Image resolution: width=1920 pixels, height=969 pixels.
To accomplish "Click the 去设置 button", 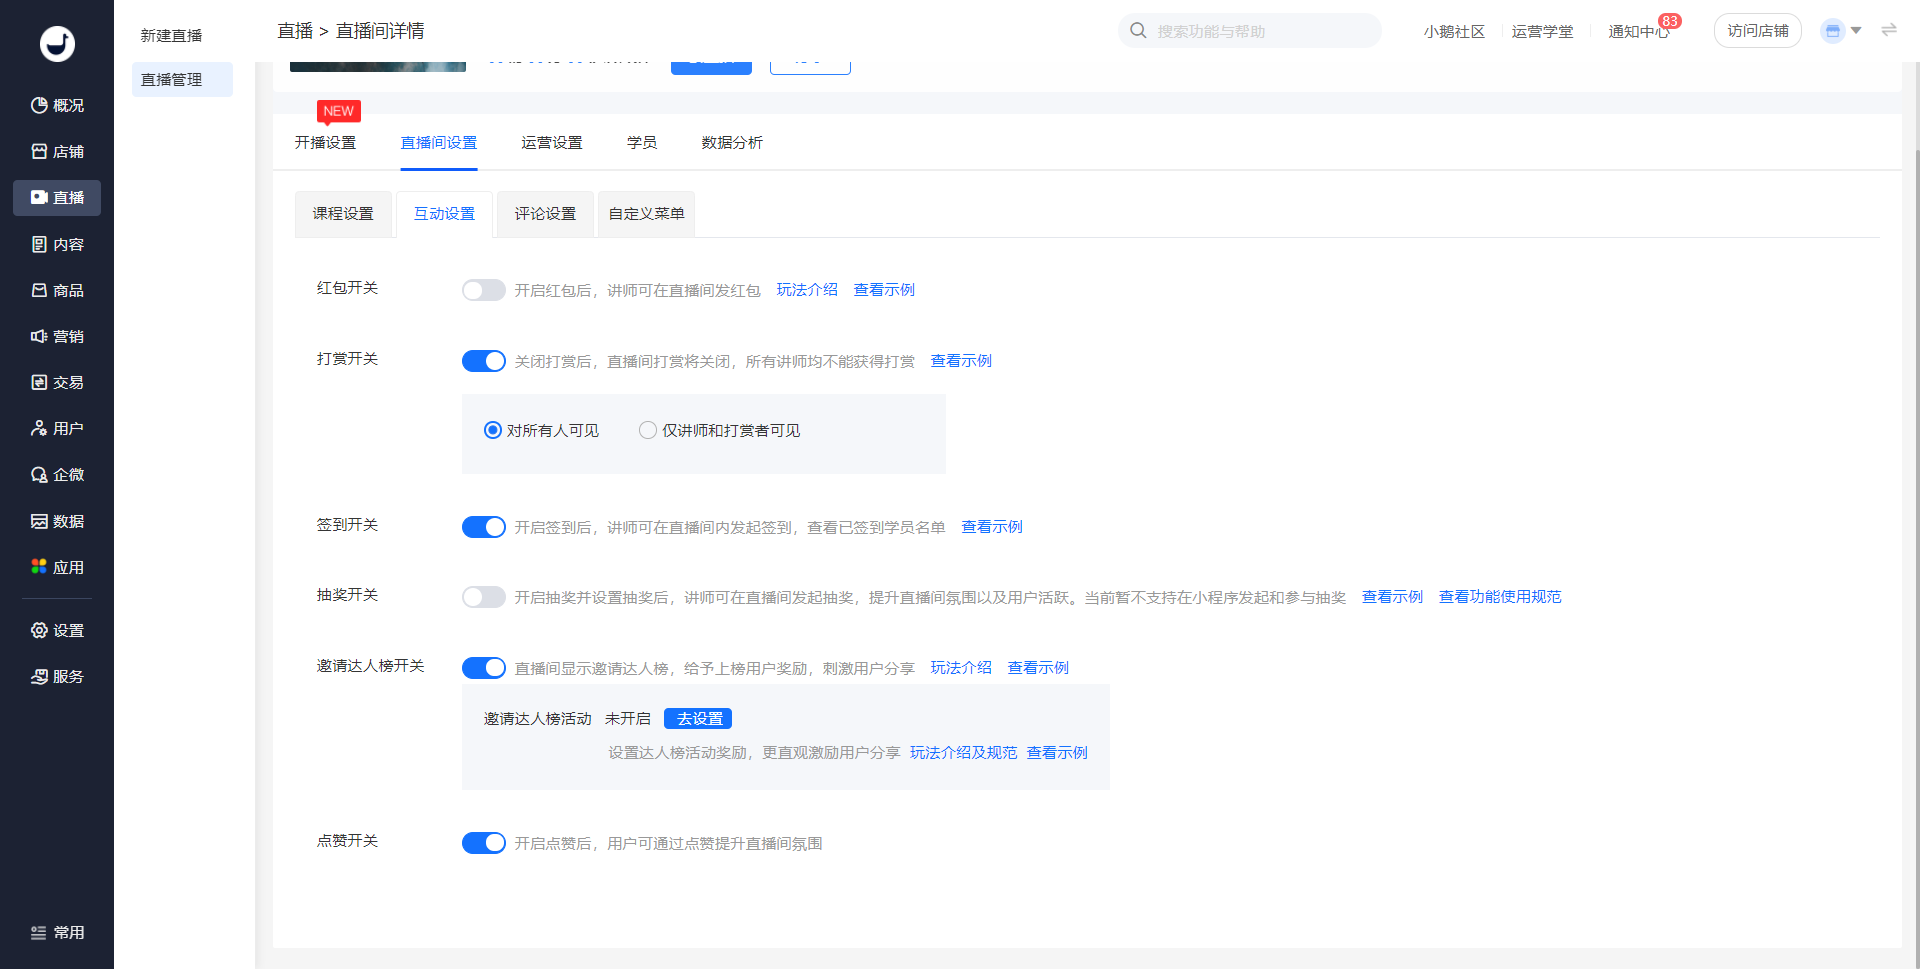I will pos(698,719).
